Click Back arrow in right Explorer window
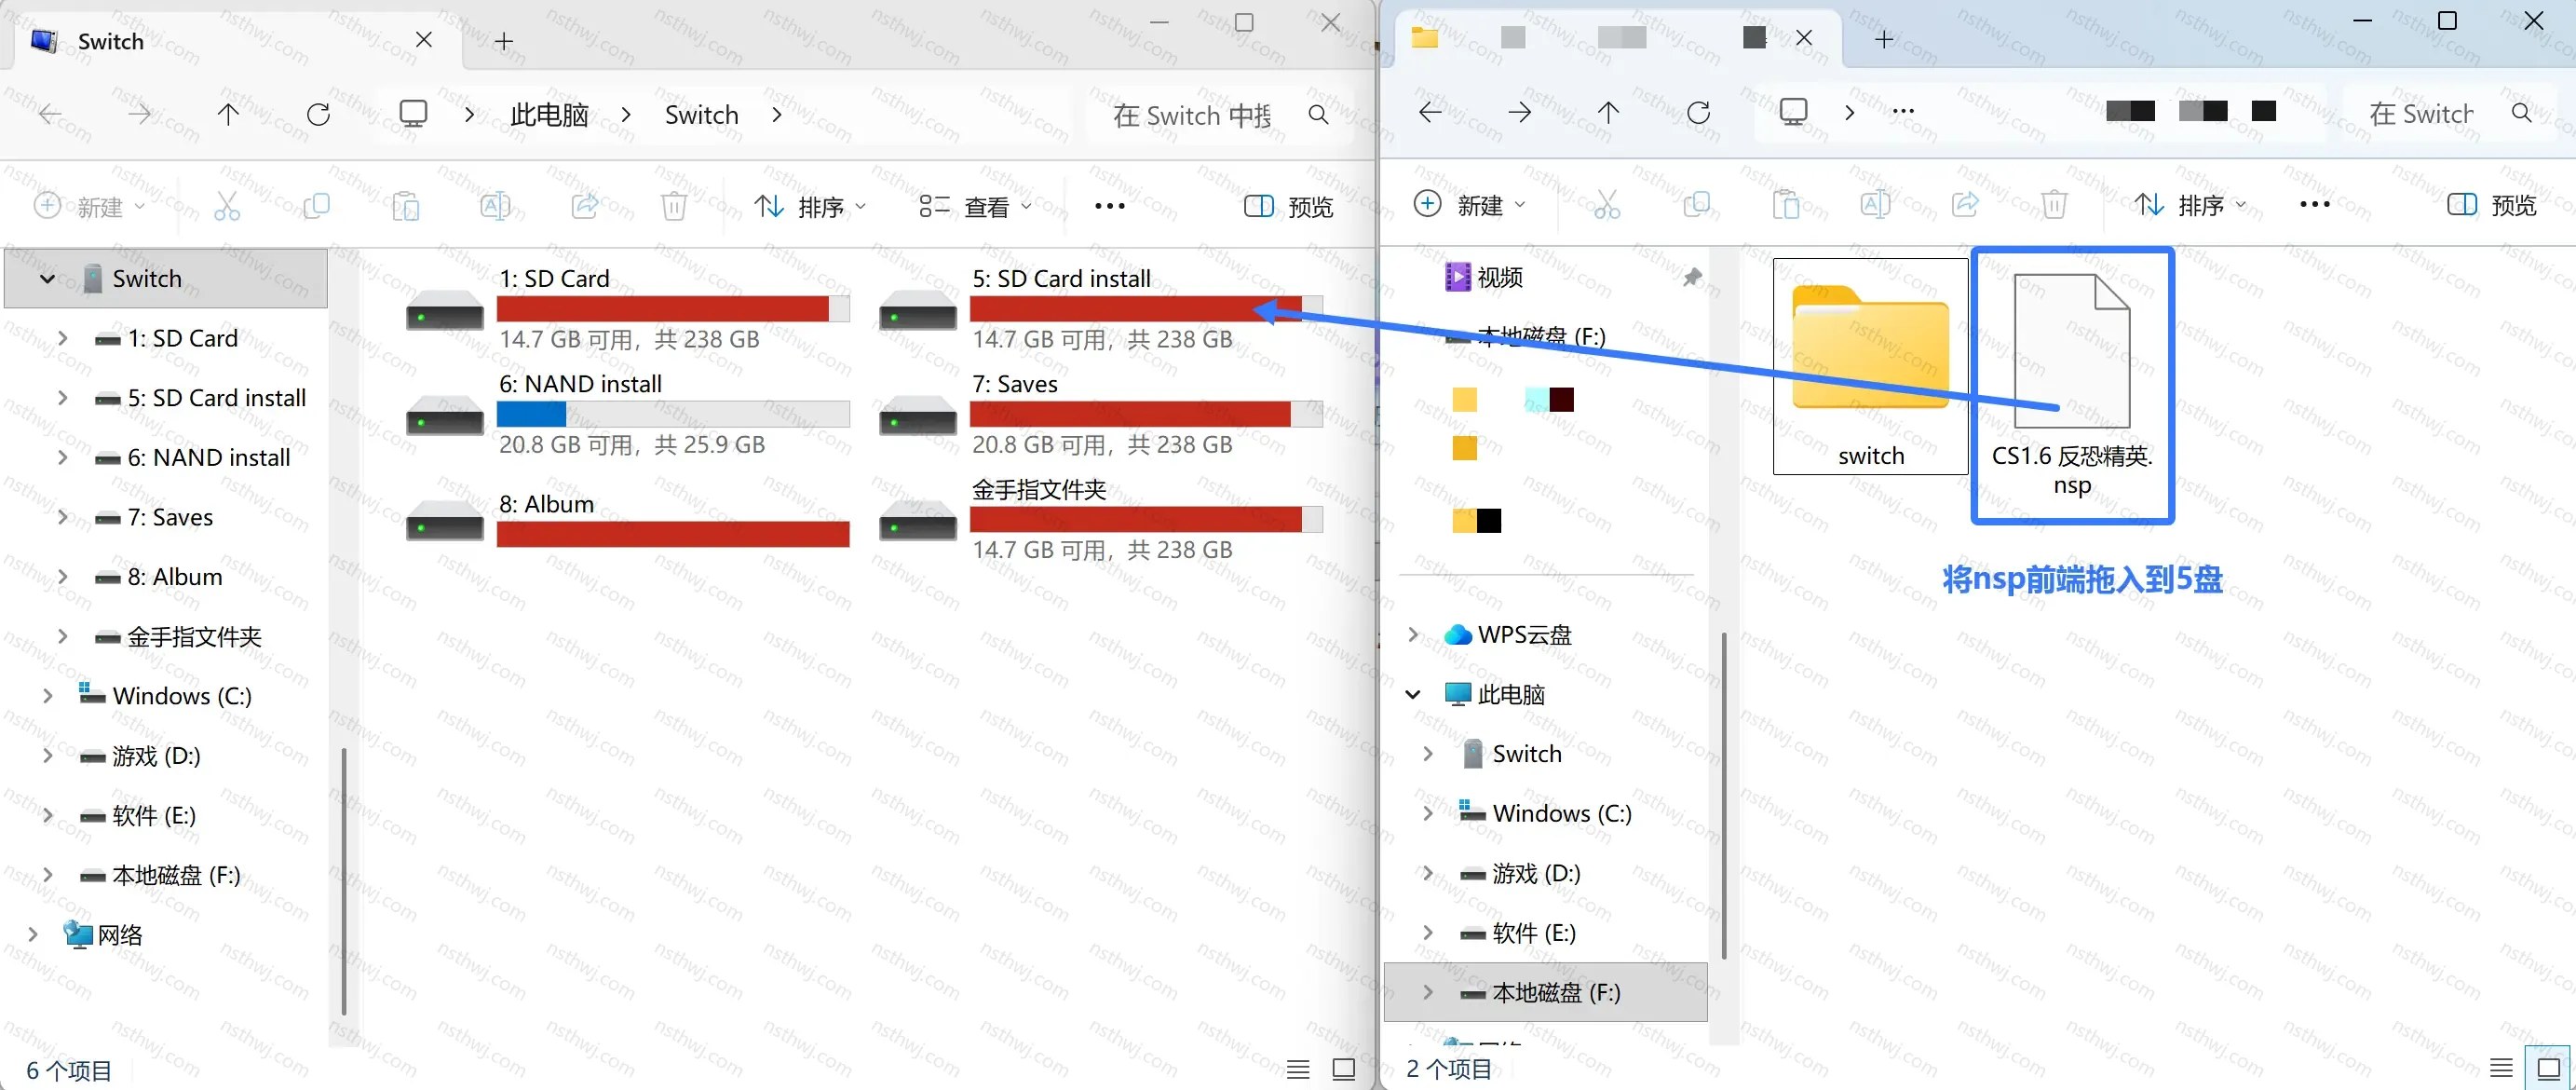 coord(1430,112)
